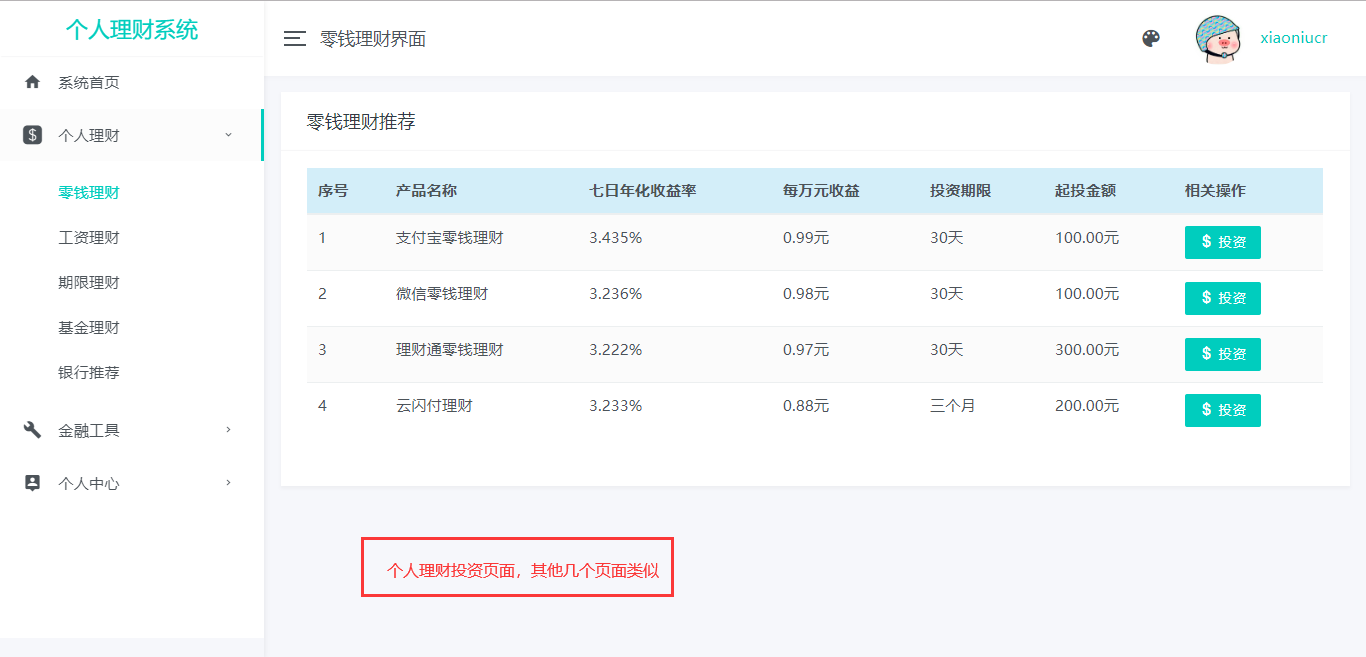The image size is (1366, 657).
Task: Select the 支付宝零钱理财 product name
Action: click(x=449, y=238)
